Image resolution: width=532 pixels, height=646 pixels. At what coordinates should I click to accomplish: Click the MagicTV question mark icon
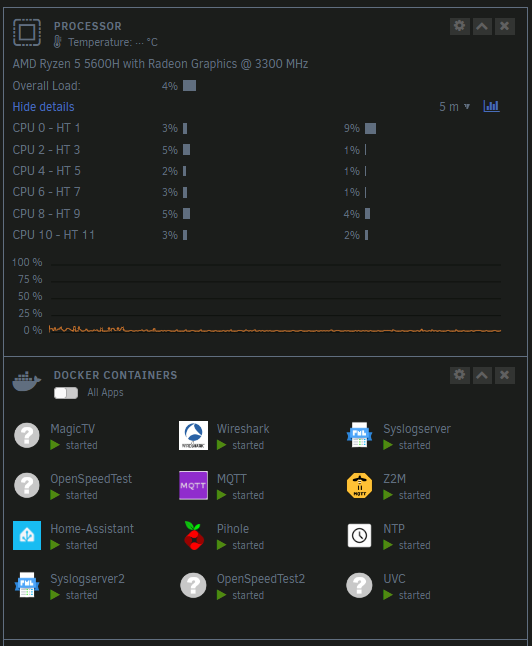[27, 435]
